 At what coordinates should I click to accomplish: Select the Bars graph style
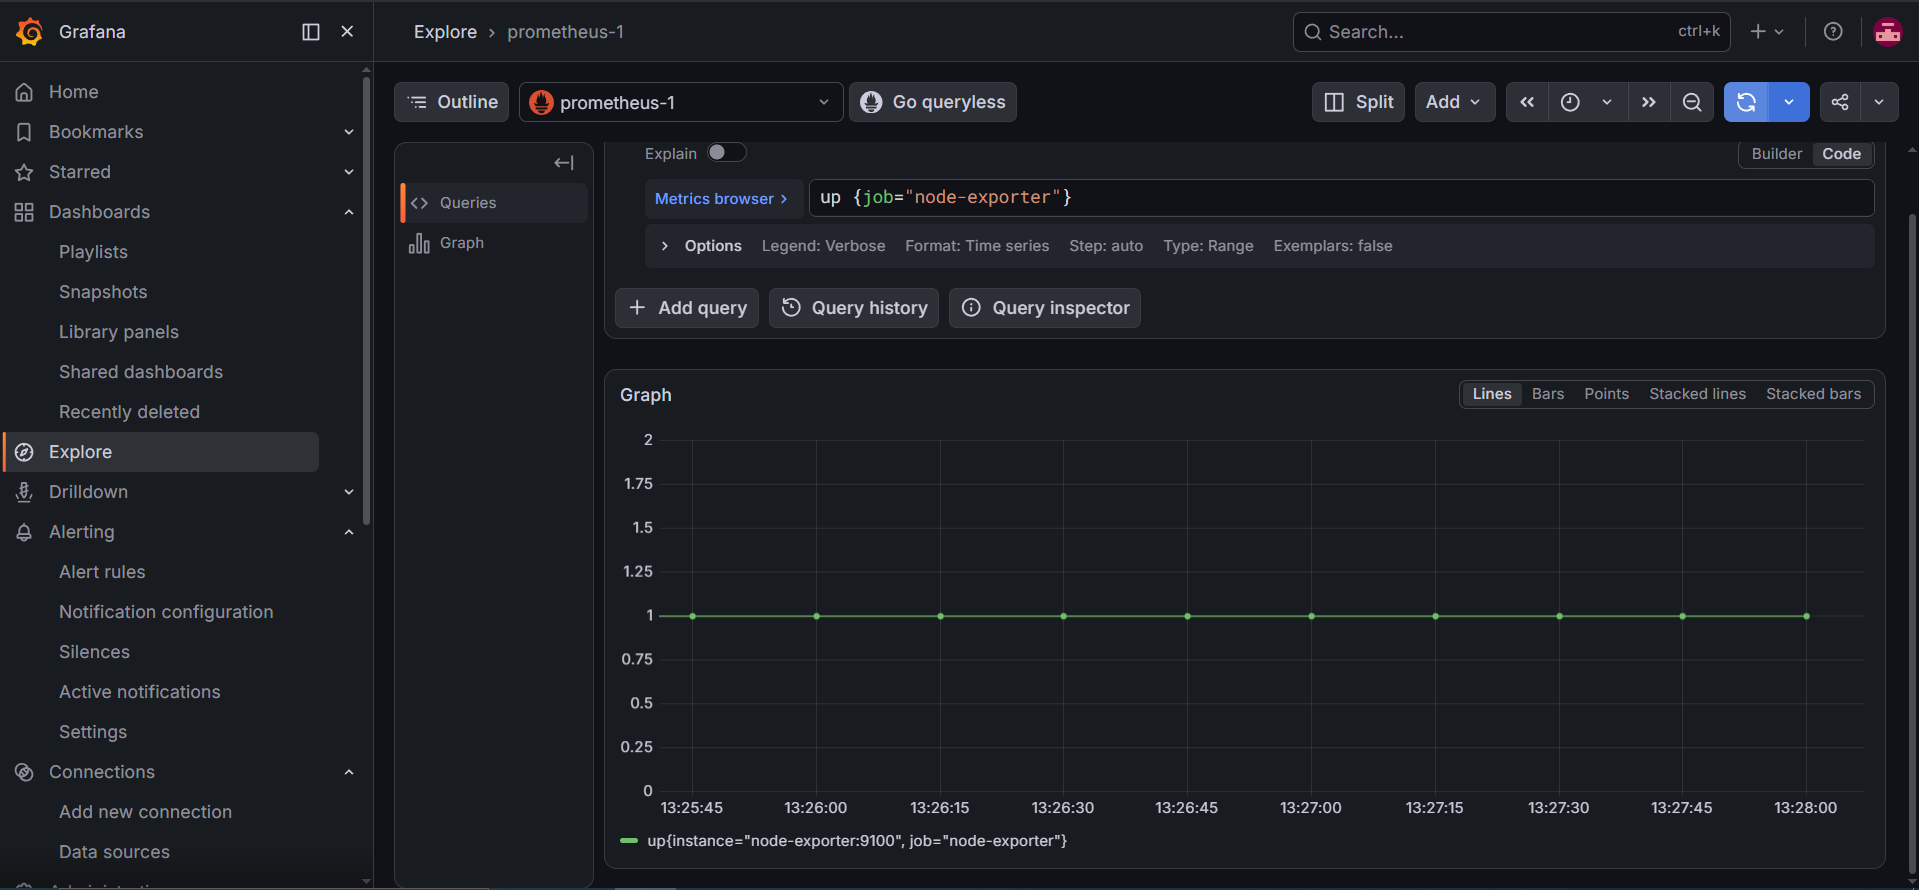[1547, 394]
